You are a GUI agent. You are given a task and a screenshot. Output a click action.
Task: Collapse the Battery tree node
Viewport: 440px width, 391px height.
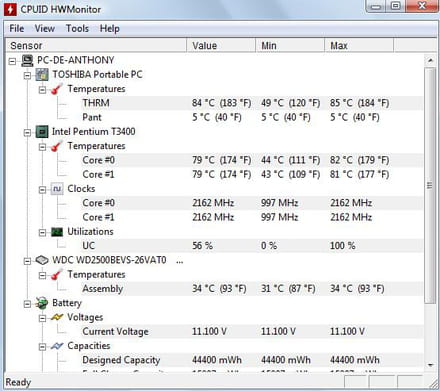[27, 304]
